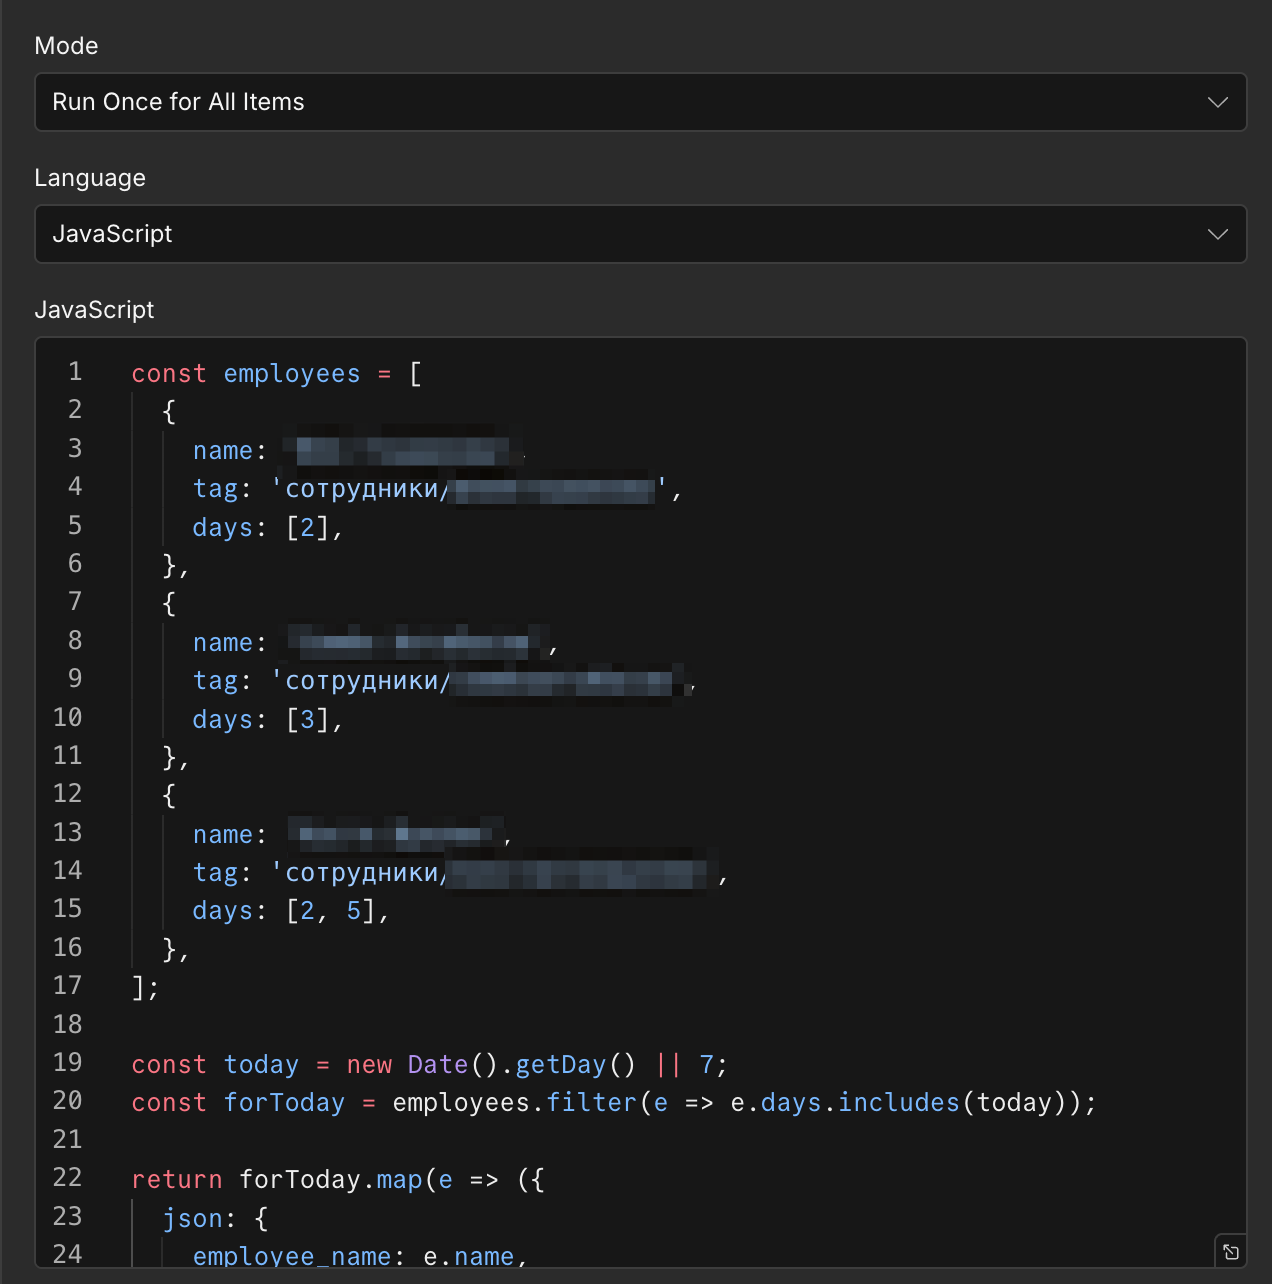This screenshot has width=1272, height=1284.
Task: Click the map method on line 22
Action: (x=399, y=1180)
